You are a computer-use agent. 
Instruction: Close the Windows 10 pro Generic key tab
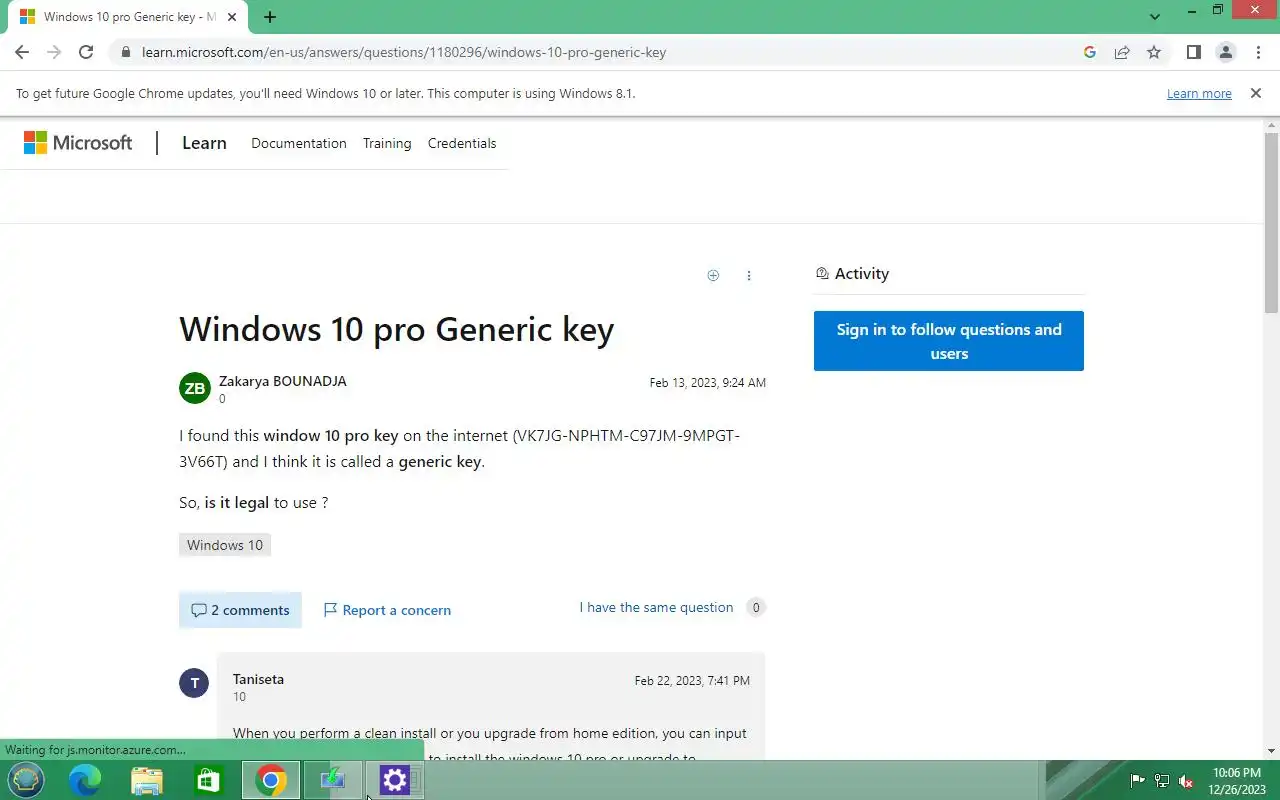(232, 17)
